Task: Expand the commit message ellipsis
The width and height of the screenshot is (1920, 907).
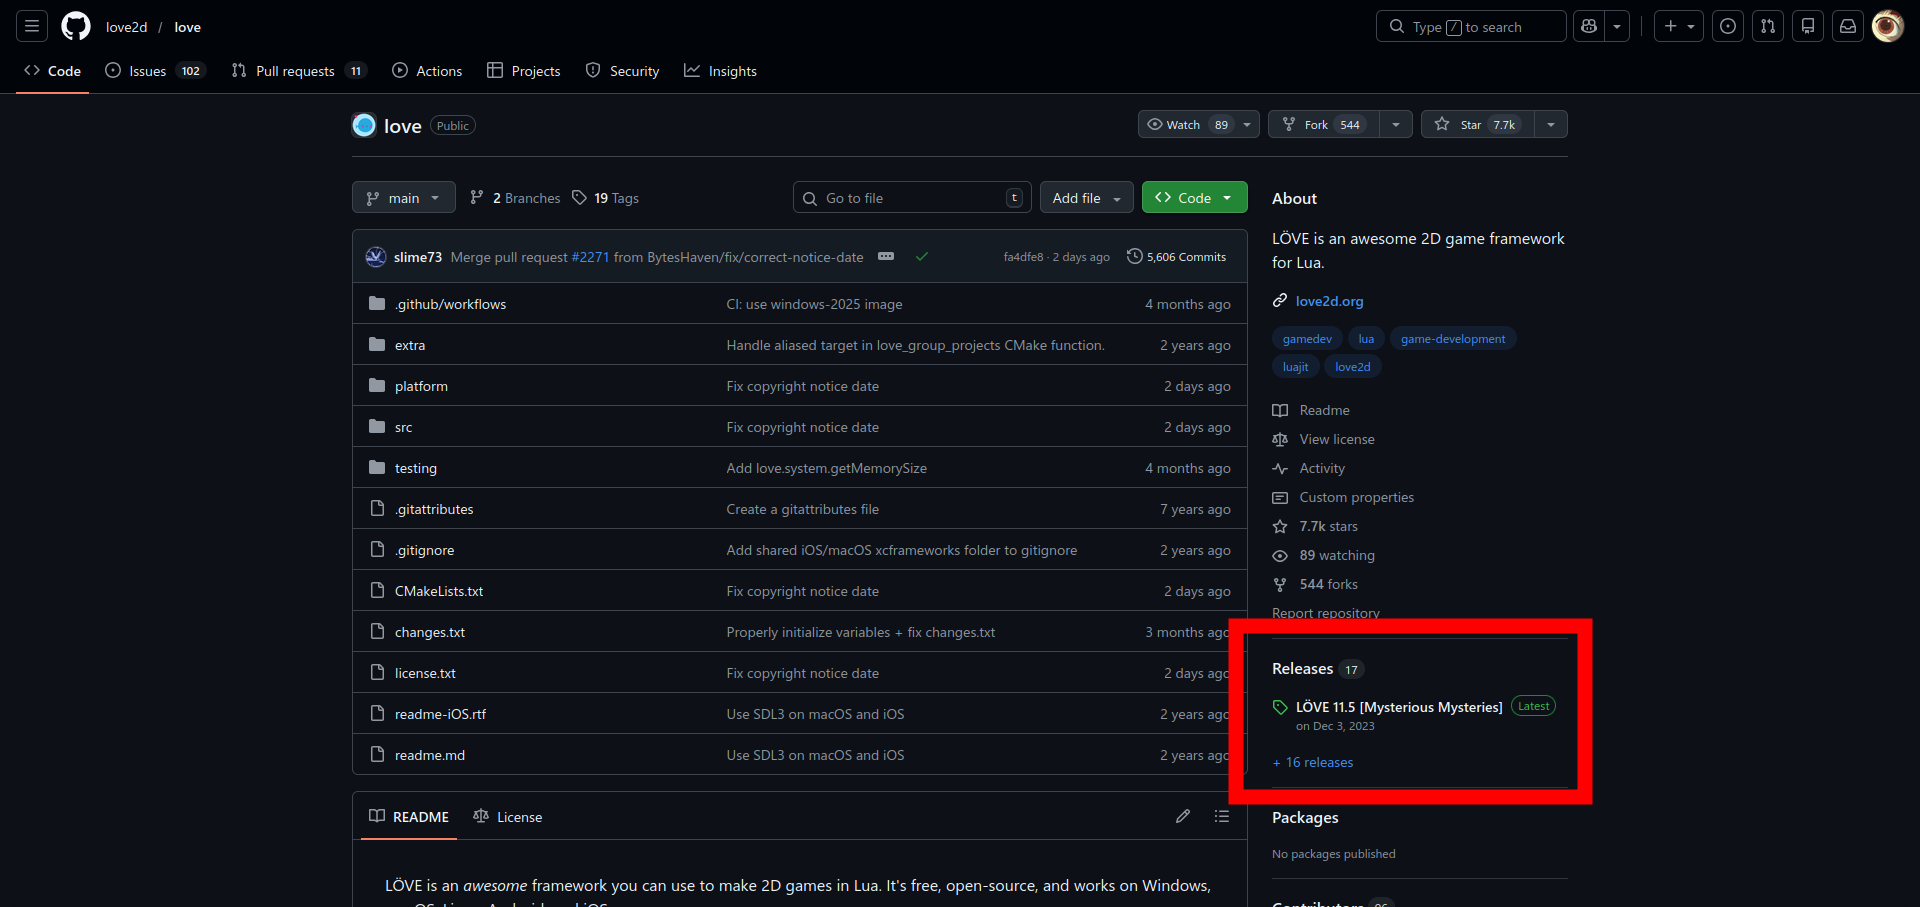Action: coord(886,257)
